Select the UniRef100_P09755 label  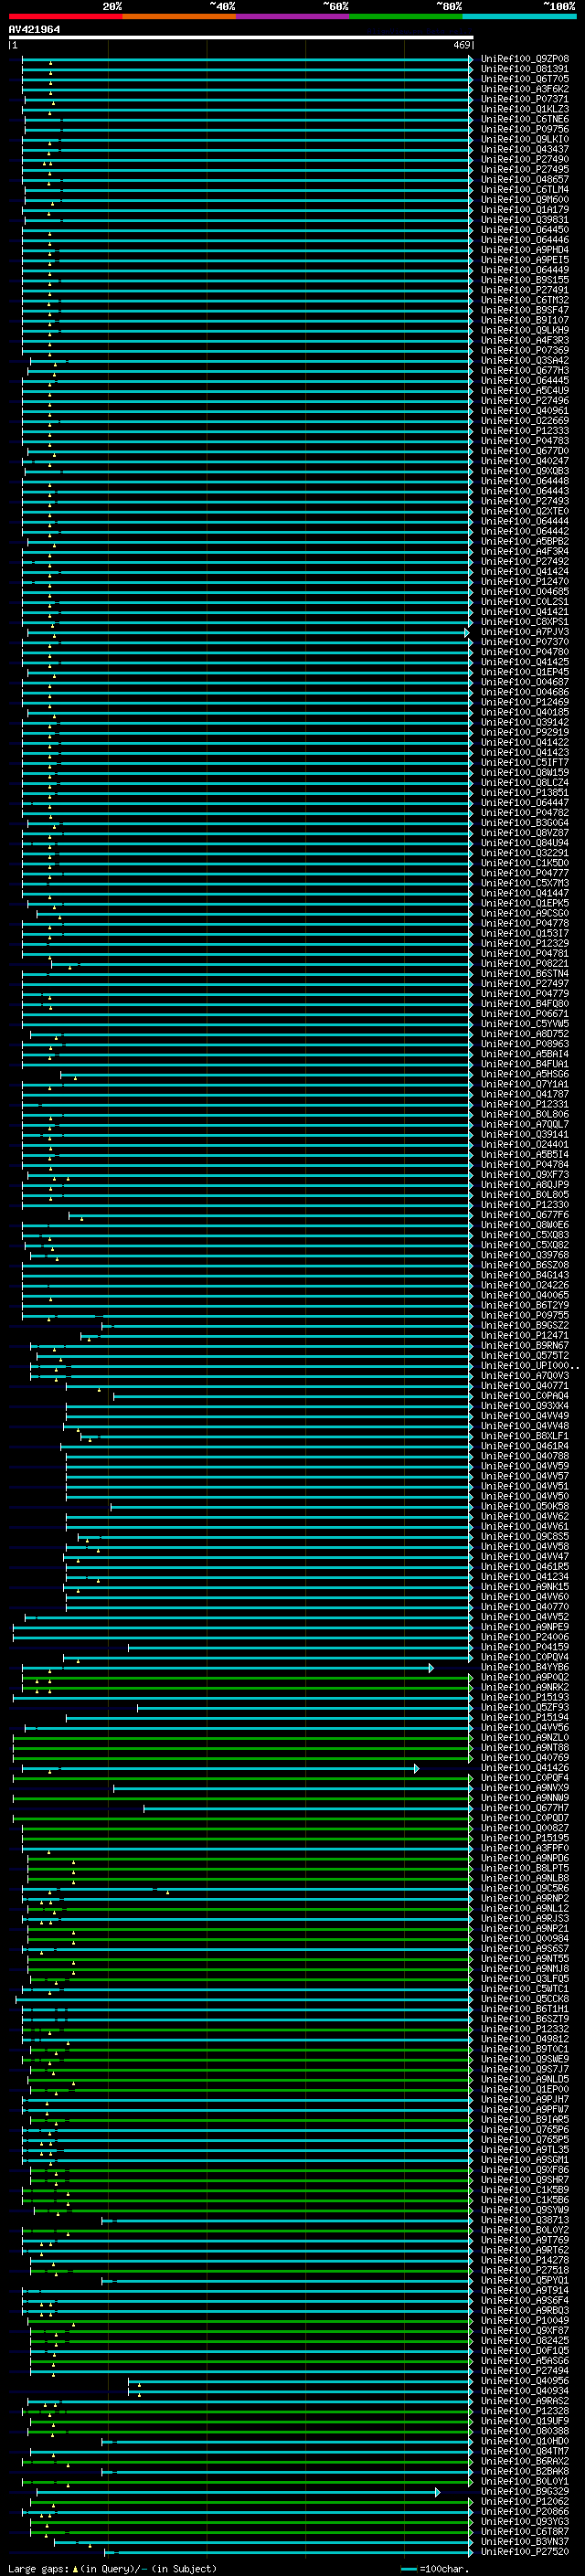tap(524, 1315)
